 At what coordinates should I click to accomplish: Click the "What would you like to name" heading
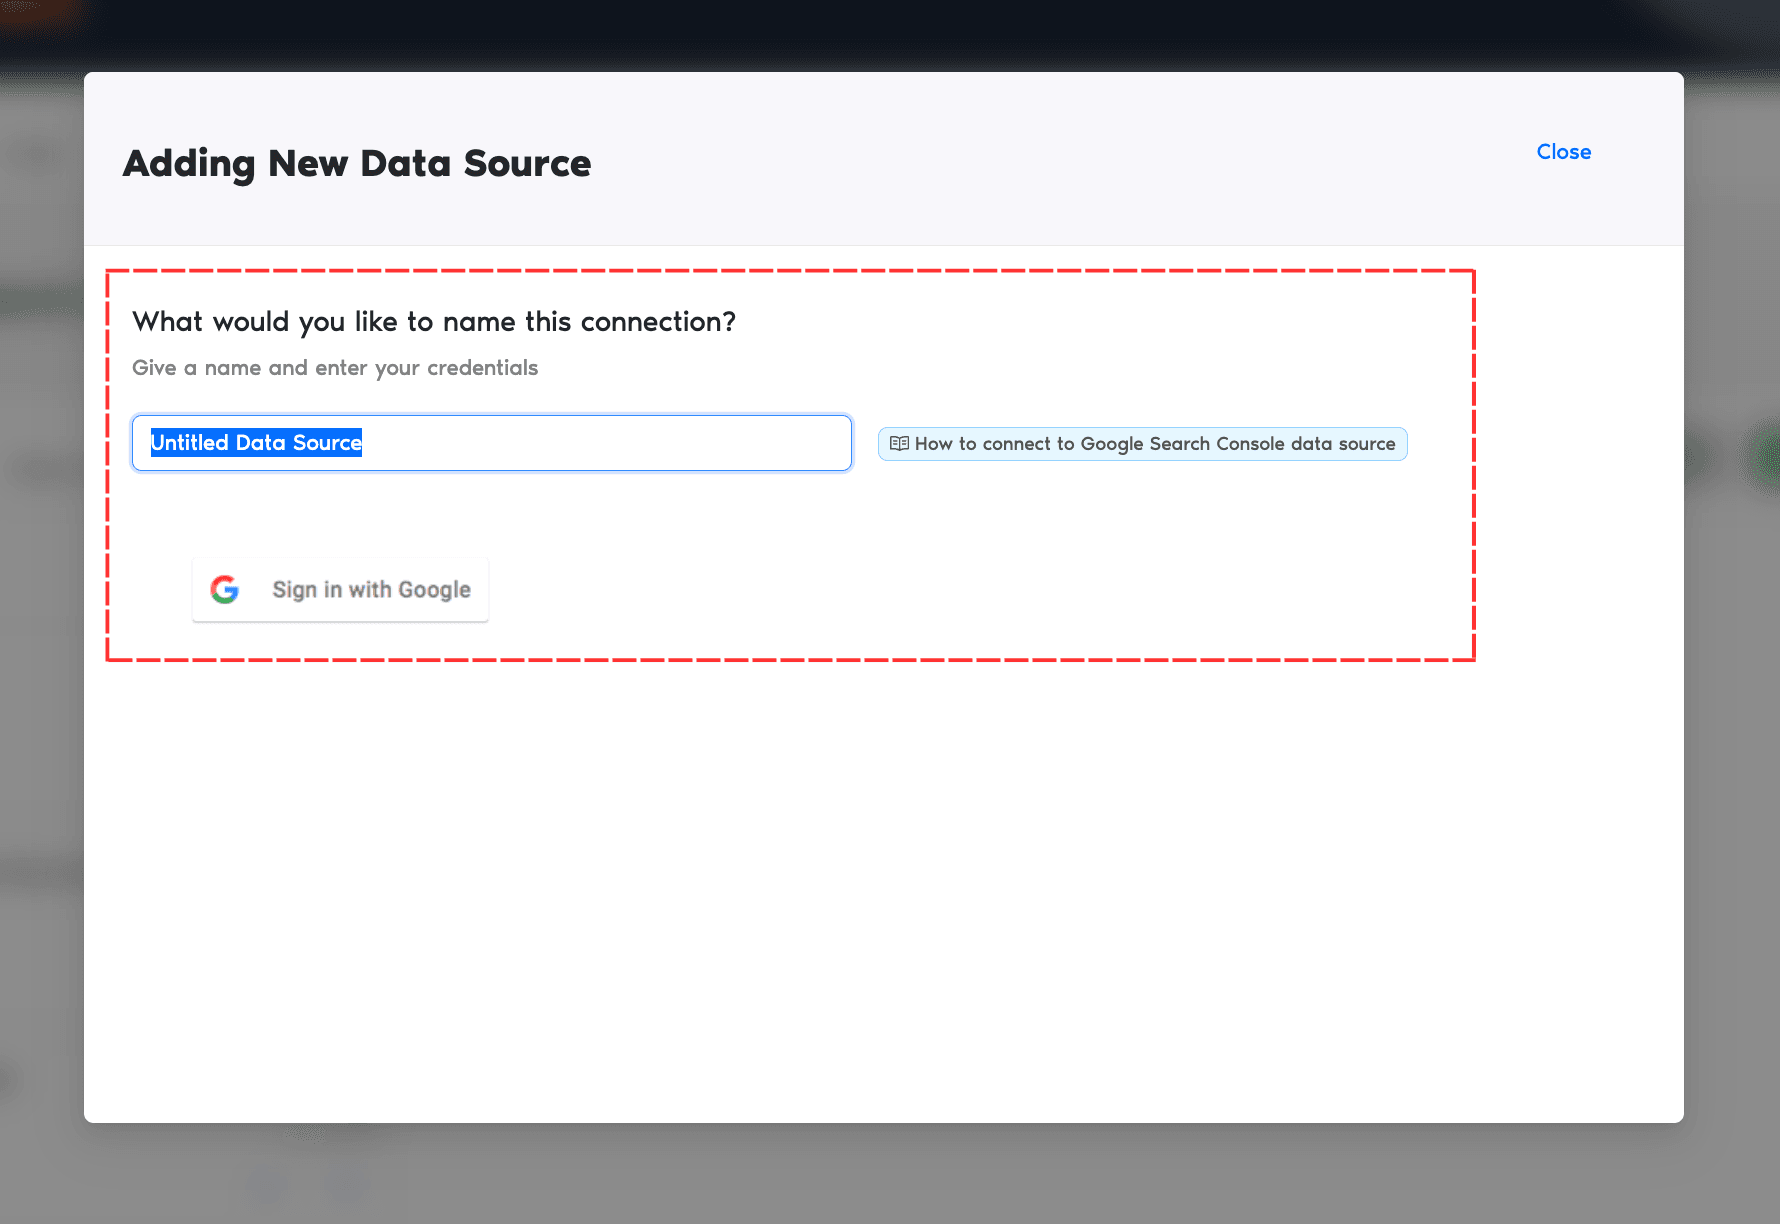[x=433, y=322]
